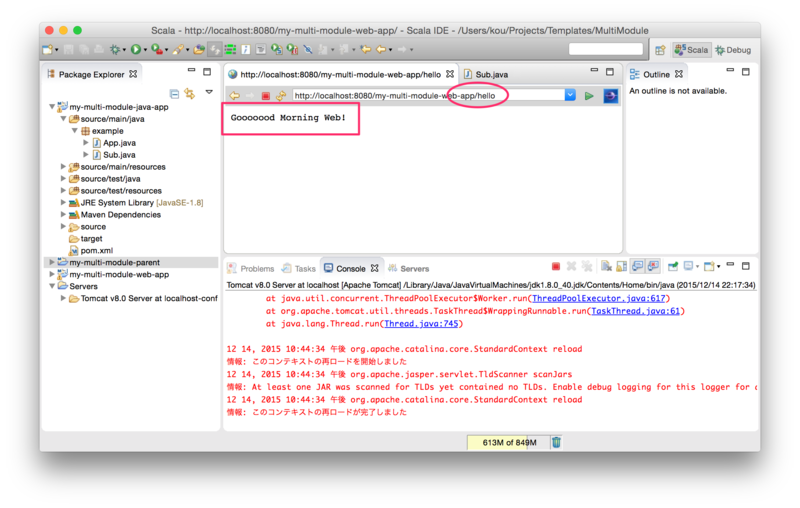The width and height of the screenshot is (800, 508).
Task: Click the Back navigation arrow in main toolbar
Action: point(381,49)
